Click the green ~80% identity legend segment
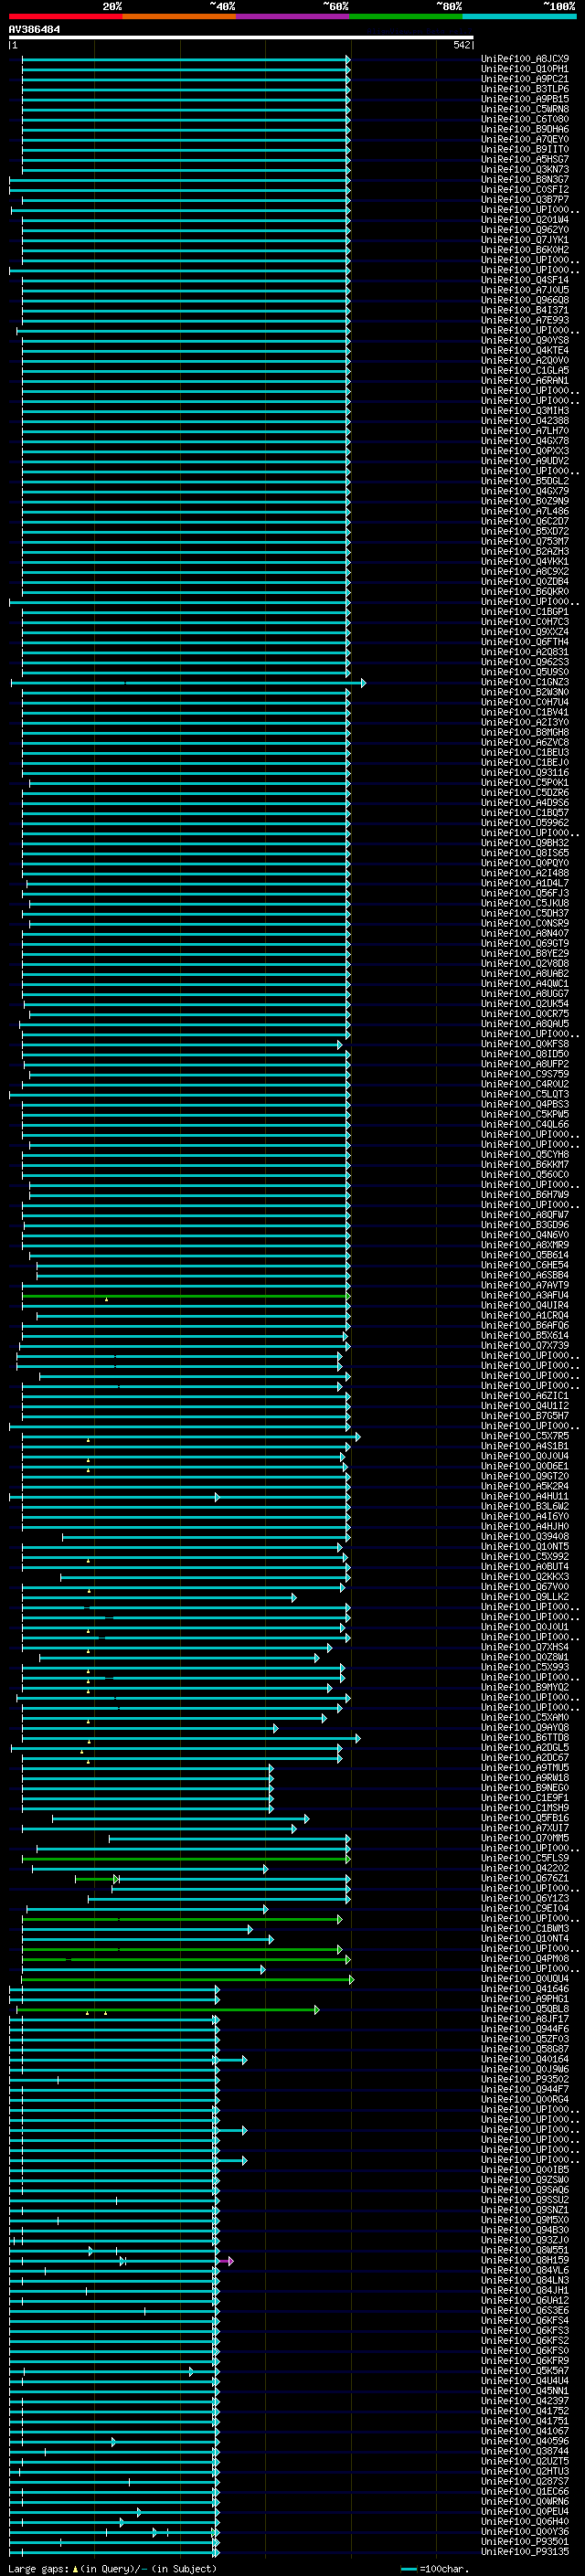585x2576 pixels. [x=406, y=17]
